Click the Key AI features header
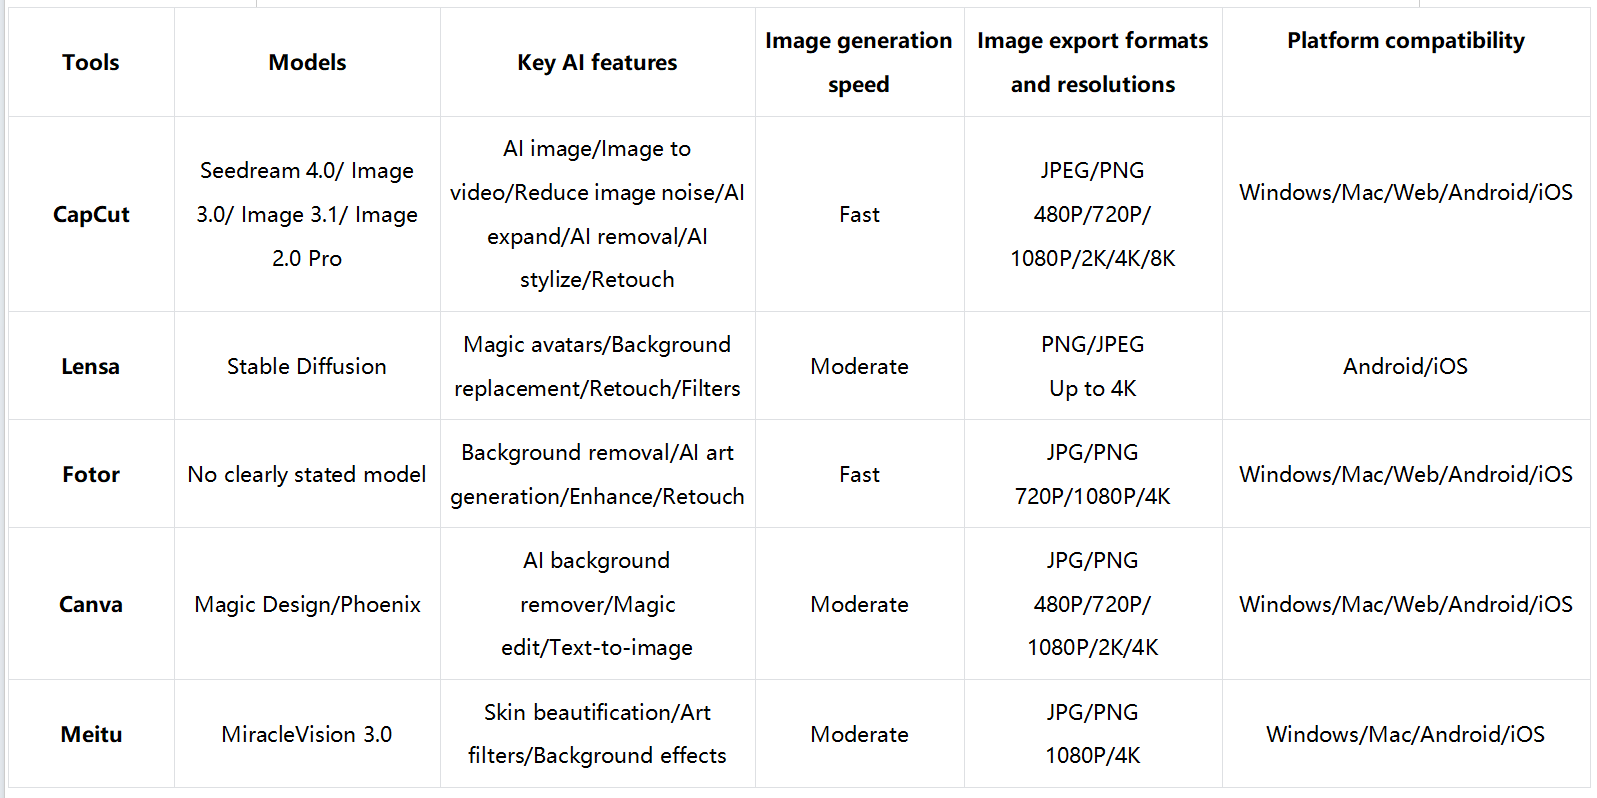Image resolution: width=1597 pixels, height=798 pixels. [597, 63]
